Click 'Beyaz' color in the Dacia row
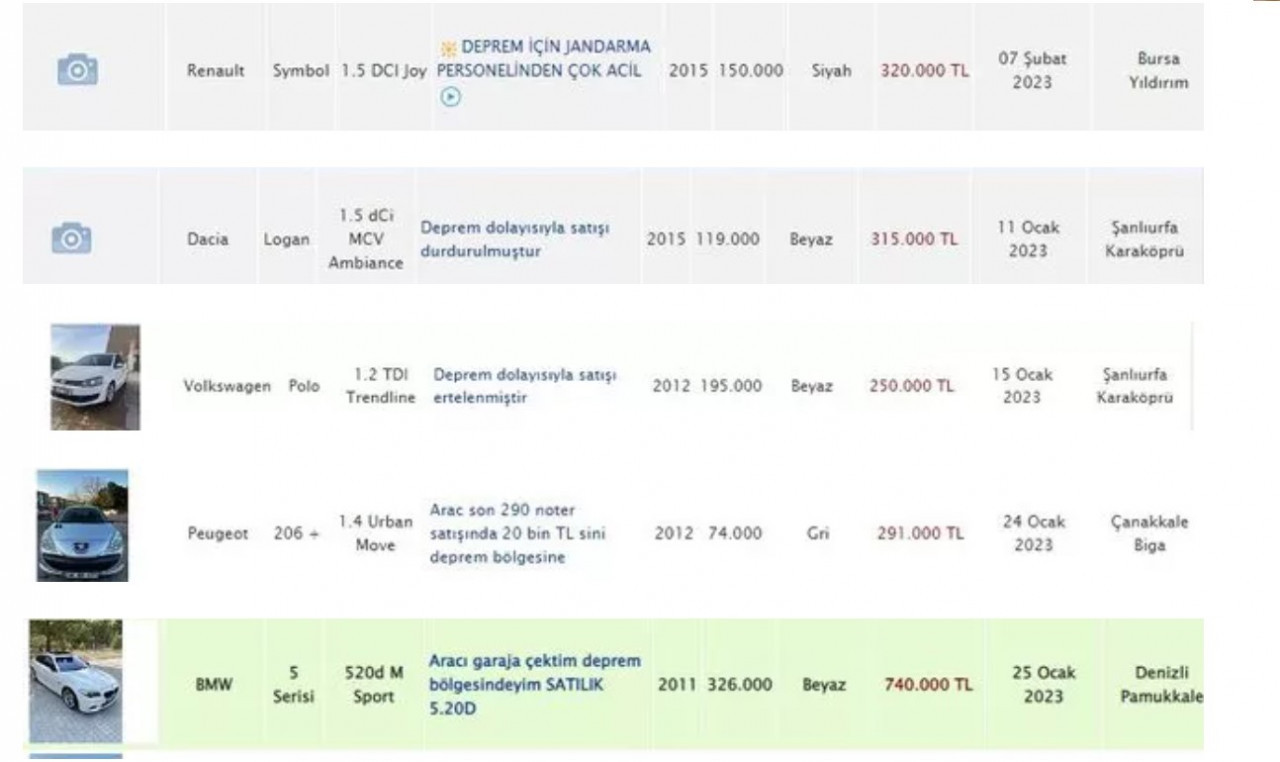The image size is (1280, 762). 811,240
